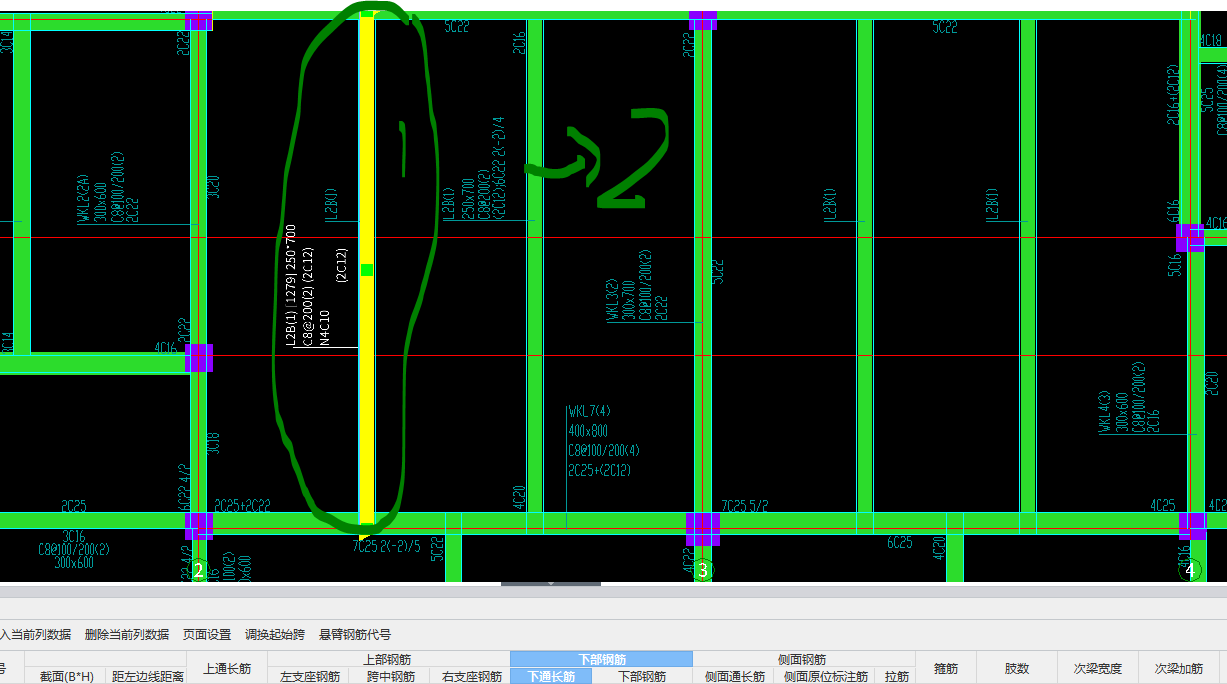
Task: Click the 7C25 2(-2)/5 rebar label
Action: tap(387, 547)
